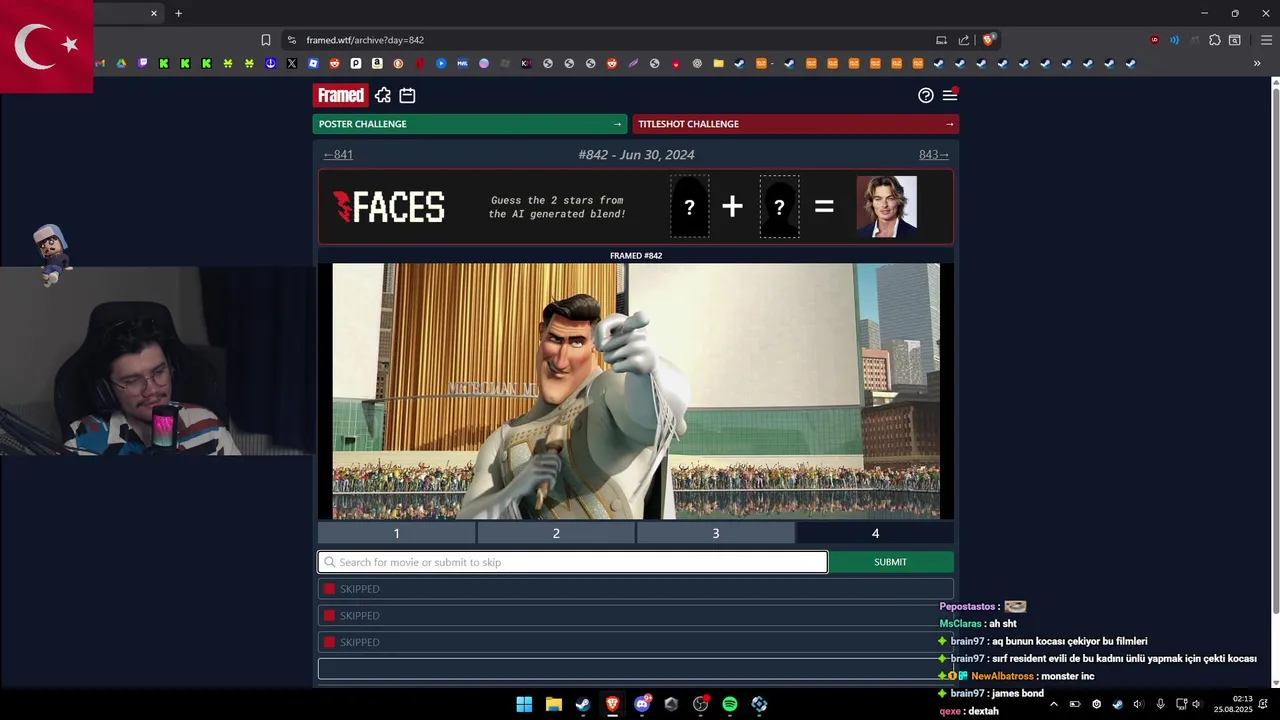This screenshot has width=1280, height=720.
Task: Focus the movie search input field
Action: [x=573, y=562]
